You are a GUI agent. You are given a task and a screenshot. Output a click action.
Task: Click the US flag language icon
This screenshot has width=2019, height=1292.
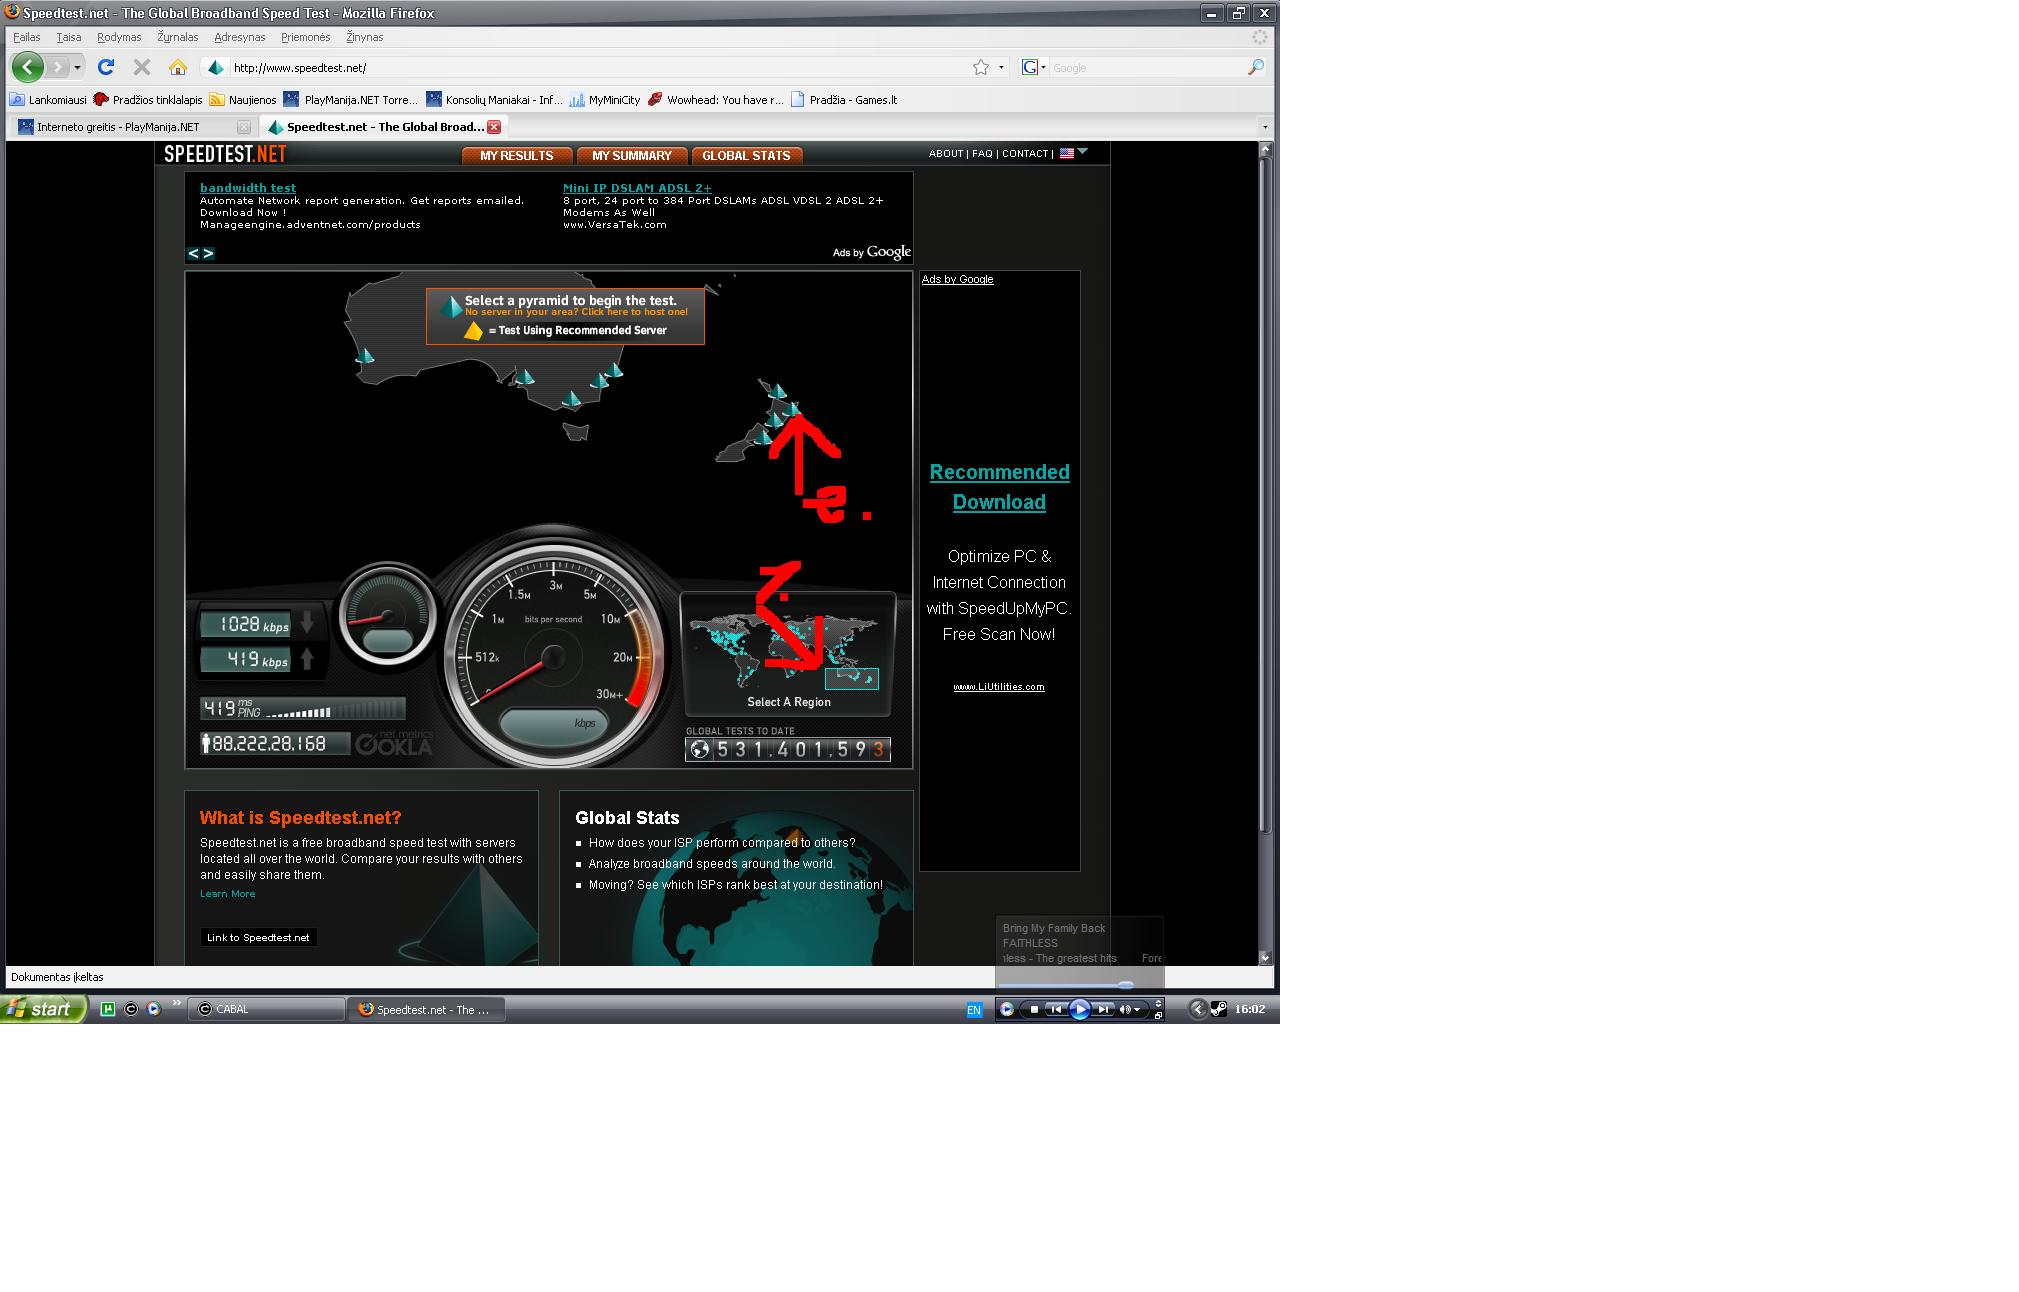click(1067, 153)
